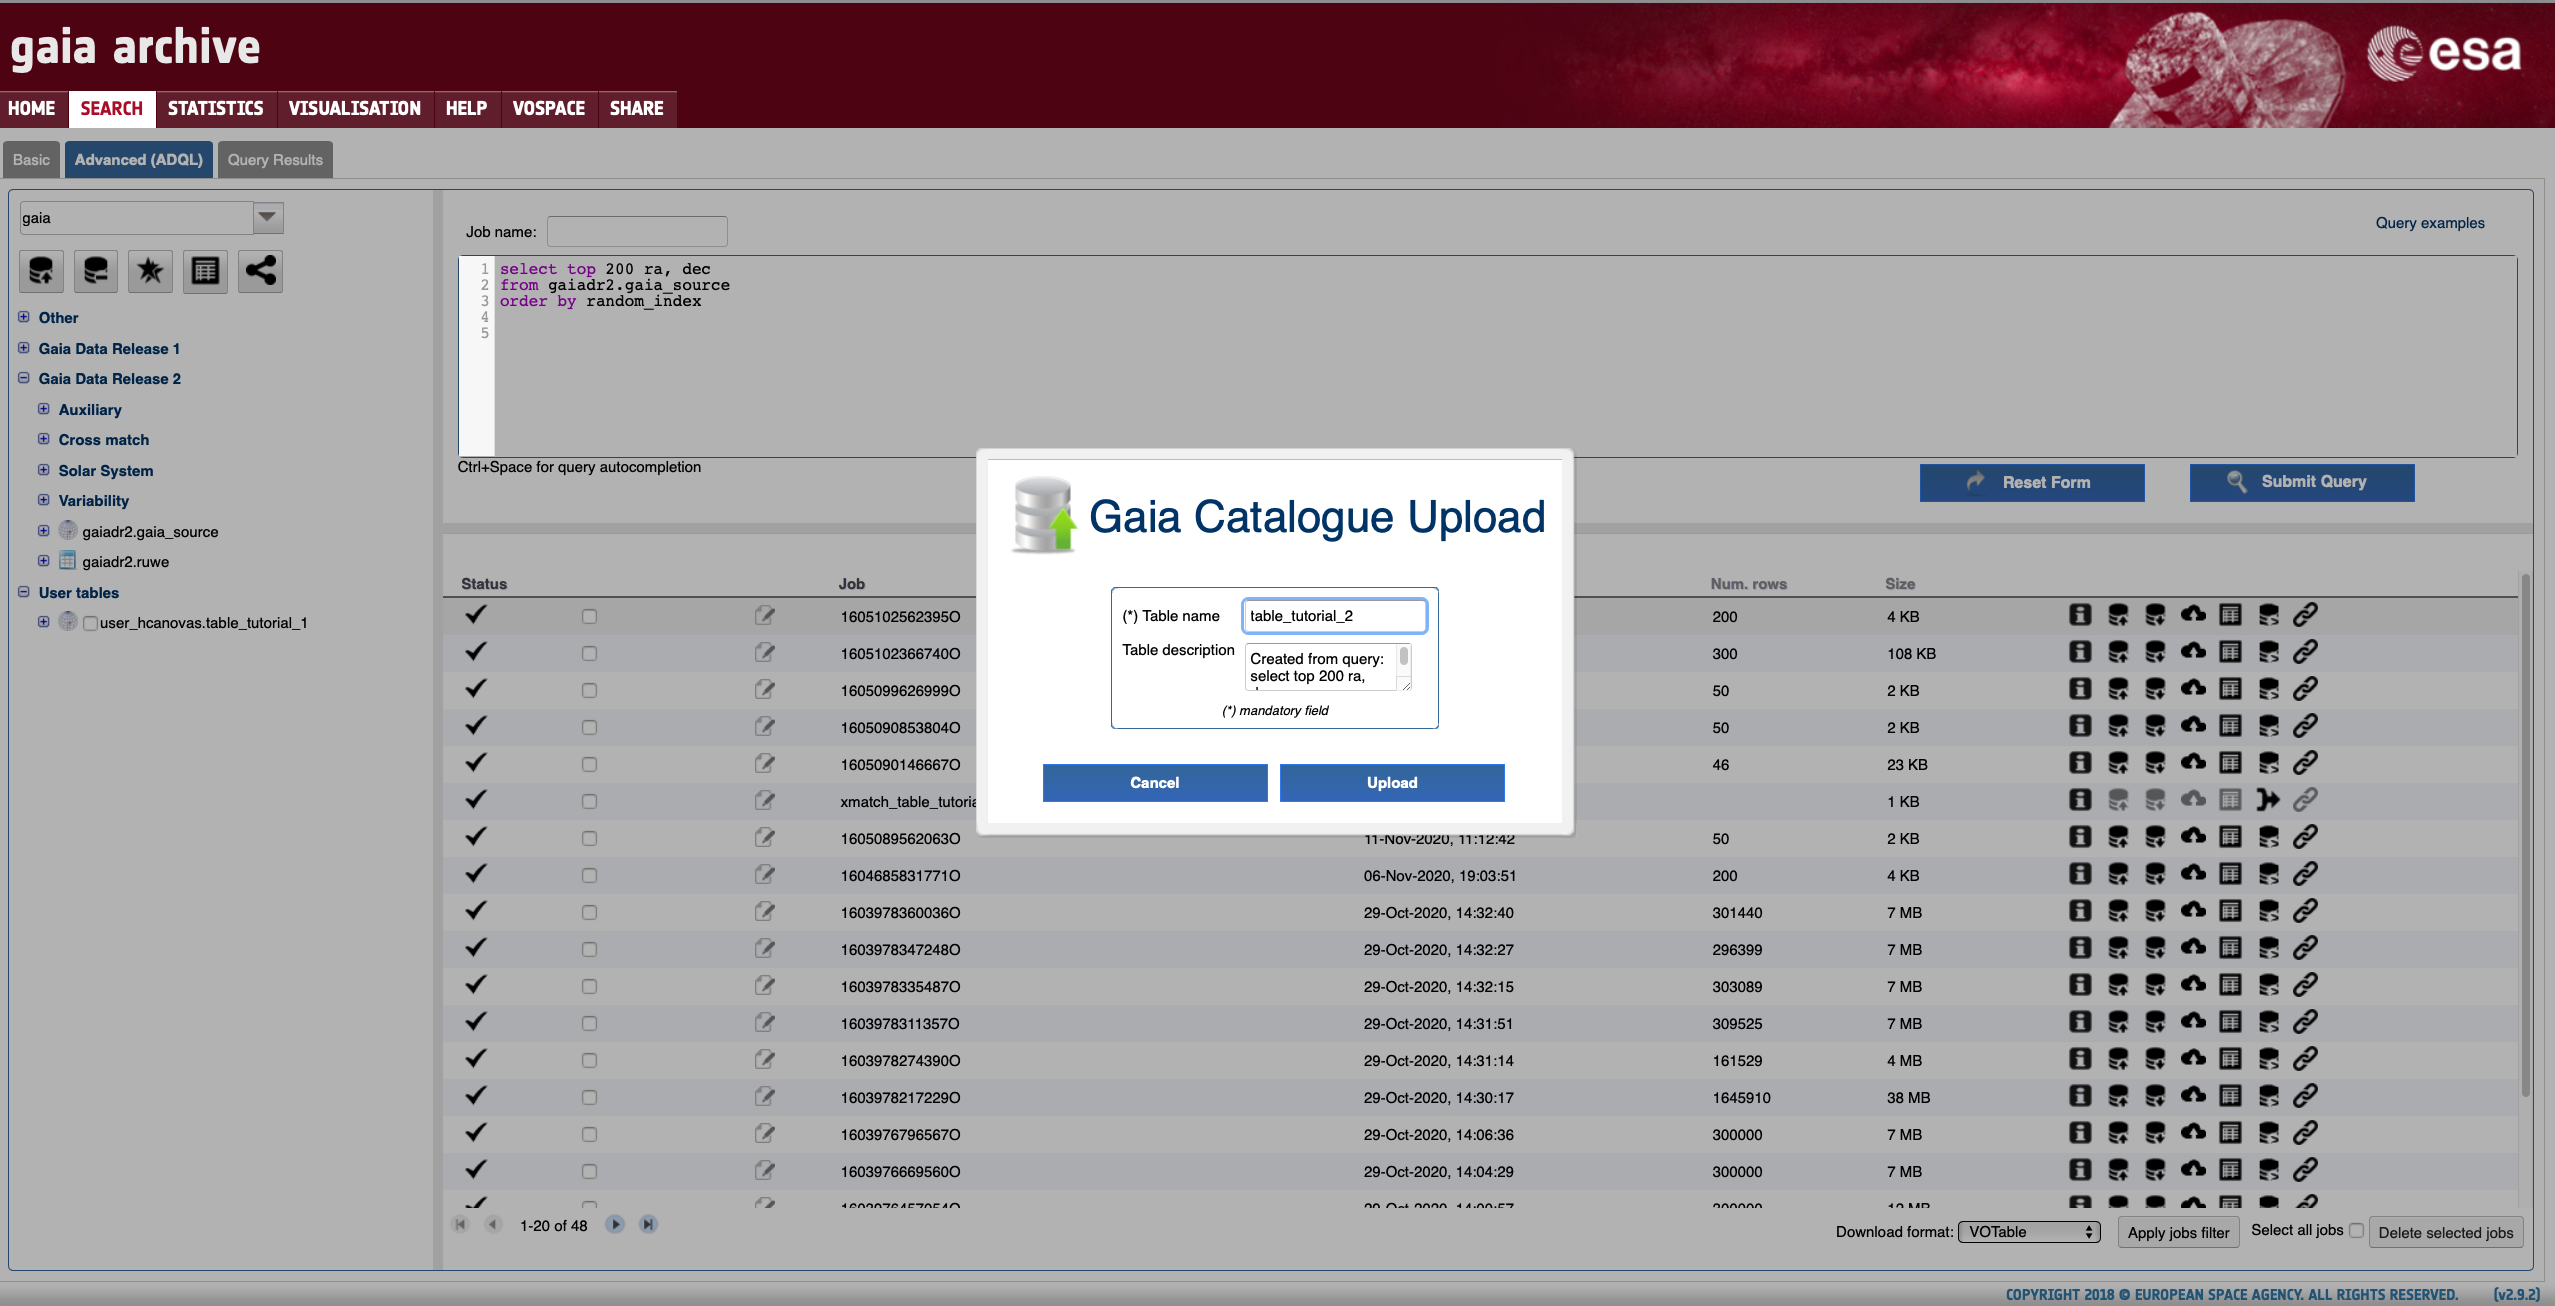Expand the Gaia Data Release 1 node

pos(24,348)
